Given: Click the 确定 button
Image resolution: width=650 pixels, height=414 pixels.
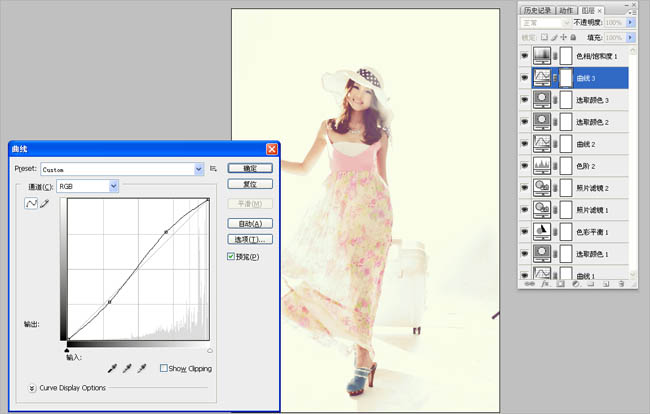Looking at the screenshot, I should tap(250, 168).
